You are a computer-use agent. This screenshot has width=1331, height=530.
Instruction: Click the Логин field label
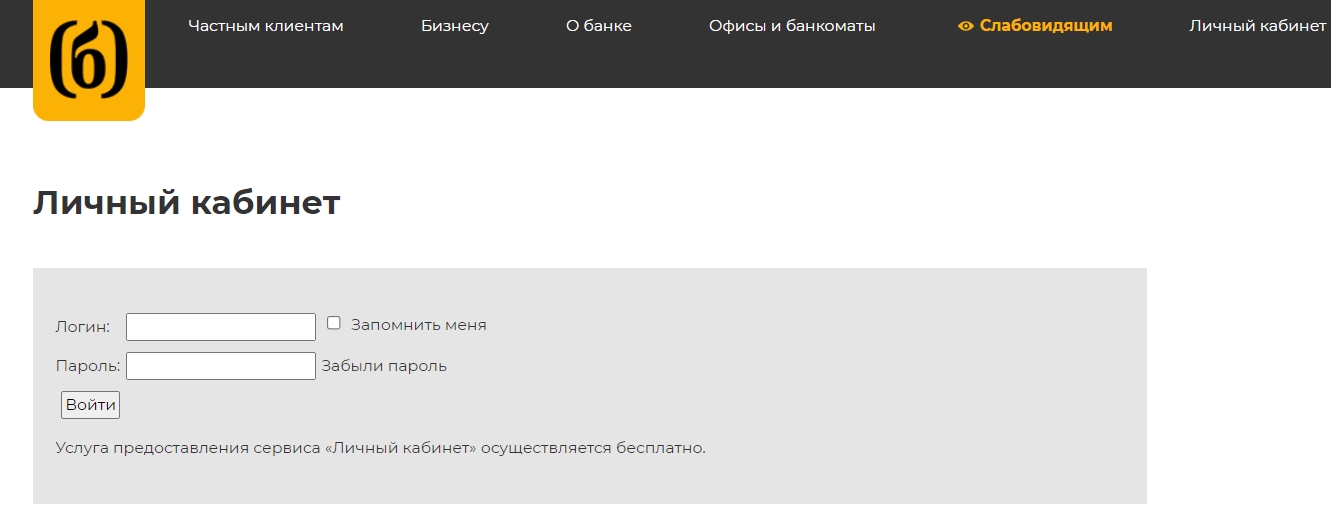(x=83, y=326)
